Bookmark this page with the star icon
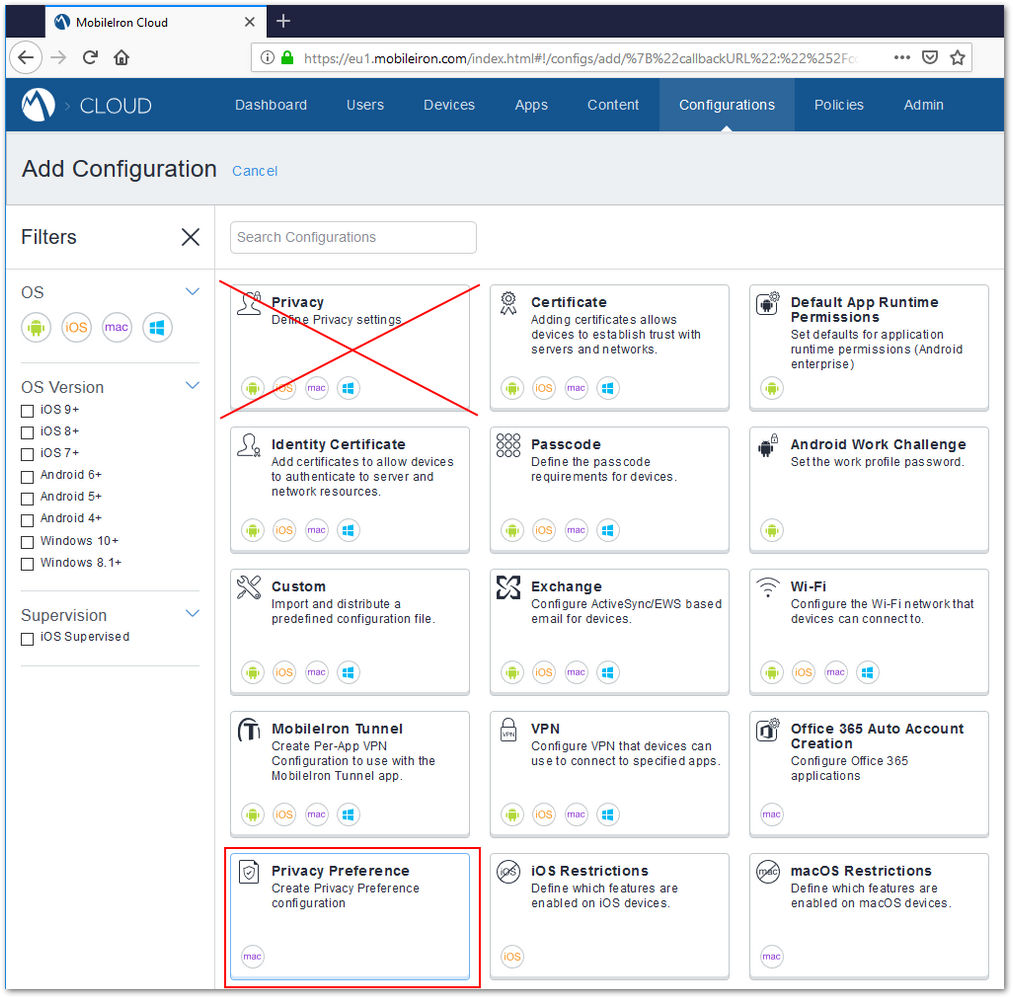 [957, 57]
